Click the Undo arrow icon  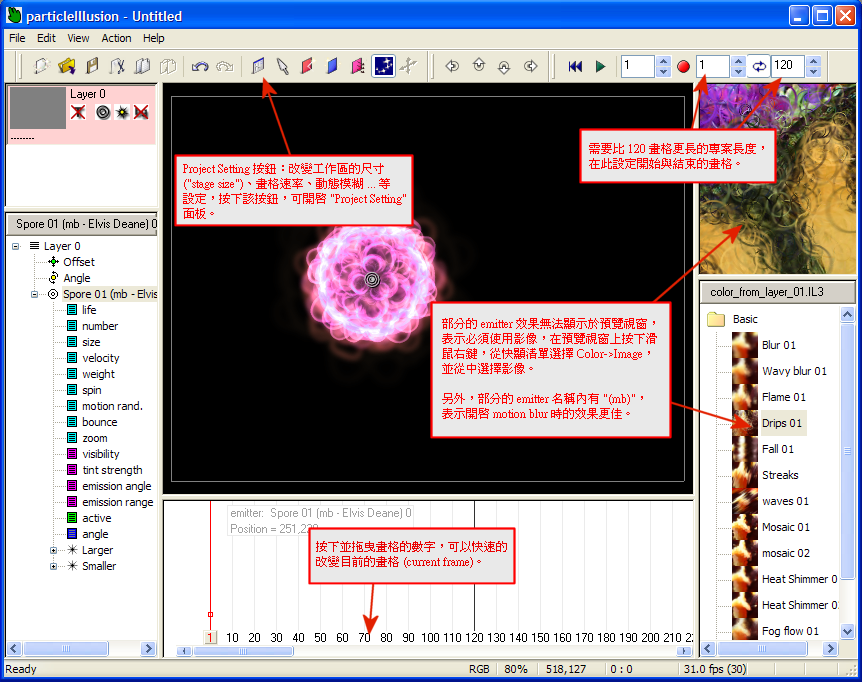200,66
